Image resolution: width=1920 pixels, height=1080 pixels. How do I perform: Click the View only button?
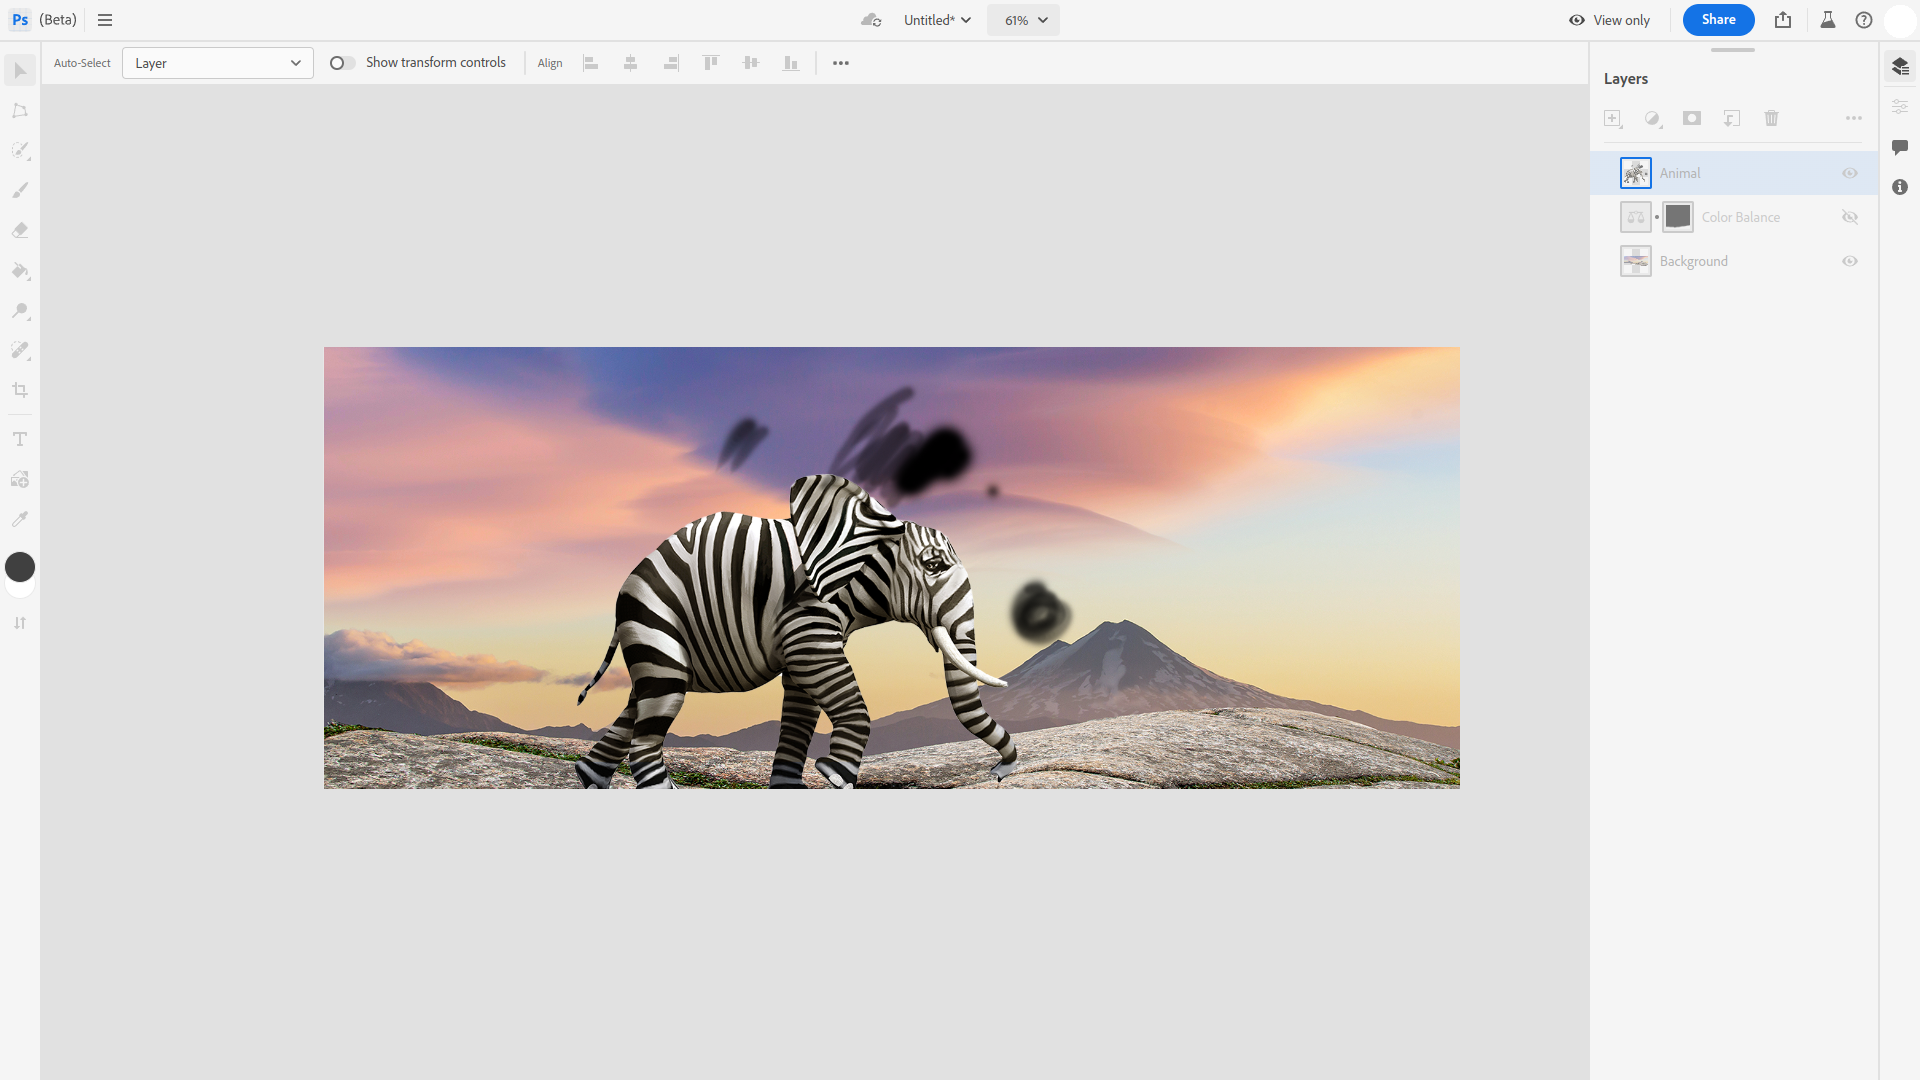(1609, 20)
